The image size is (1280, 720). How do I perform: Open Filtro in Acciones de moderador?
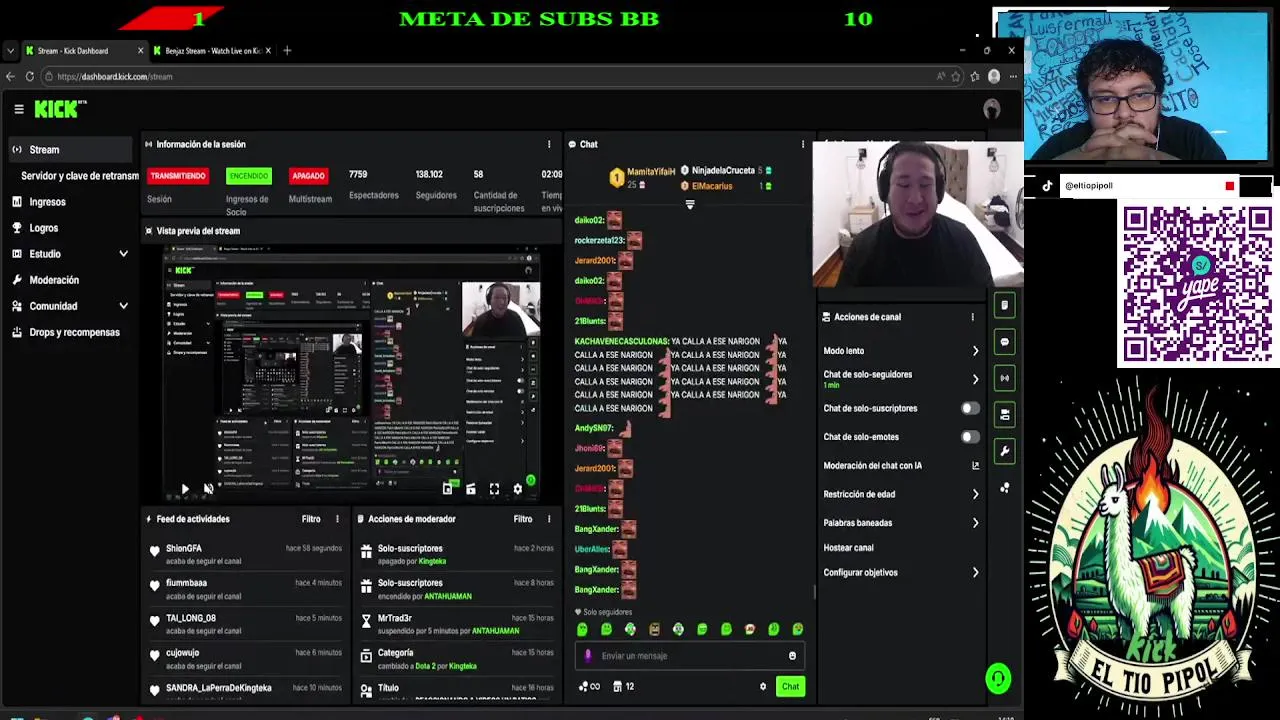(x=523, y=519)
